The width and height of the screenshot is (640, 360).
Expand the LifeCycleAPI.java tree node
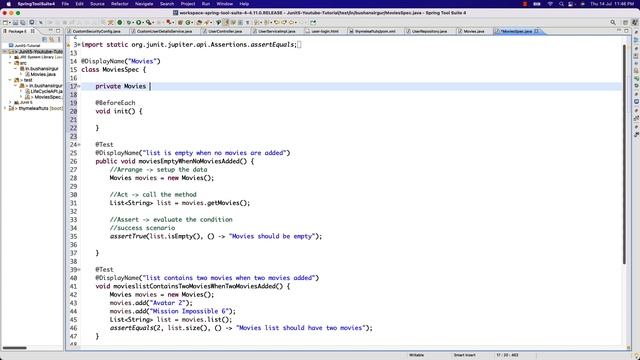pos(21,91)
